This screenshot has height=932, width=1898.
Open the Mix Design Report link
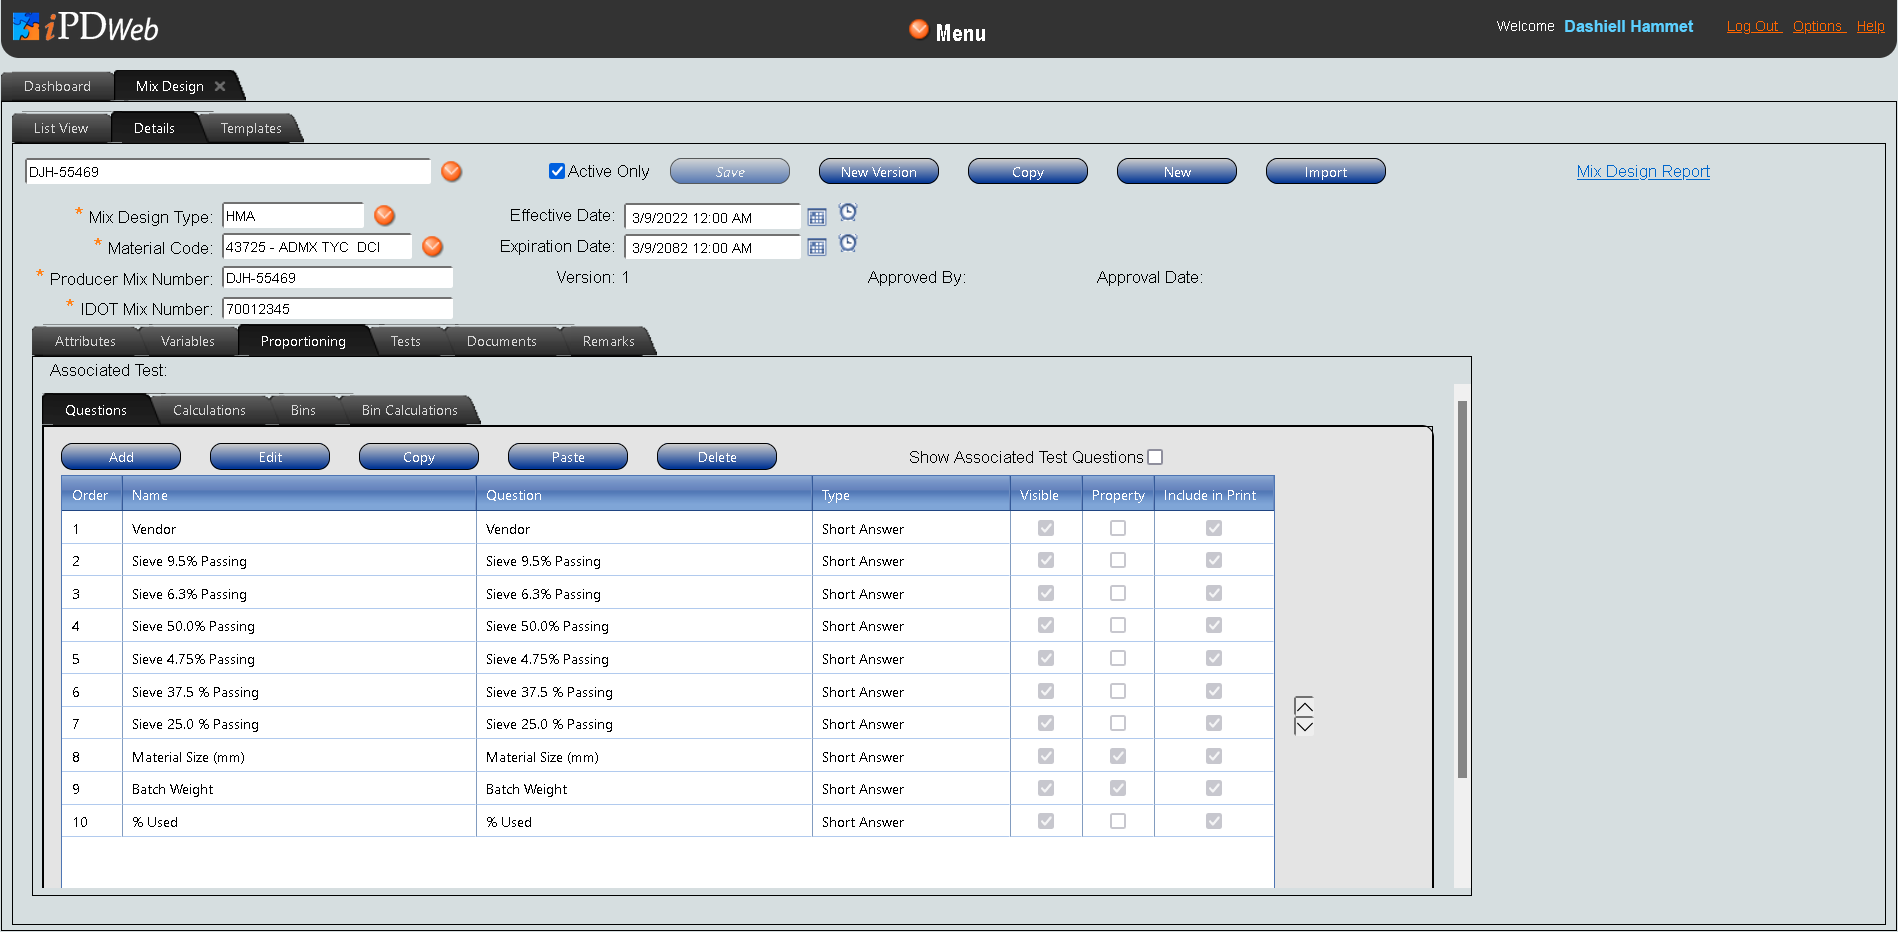(x=1643, y=171)
